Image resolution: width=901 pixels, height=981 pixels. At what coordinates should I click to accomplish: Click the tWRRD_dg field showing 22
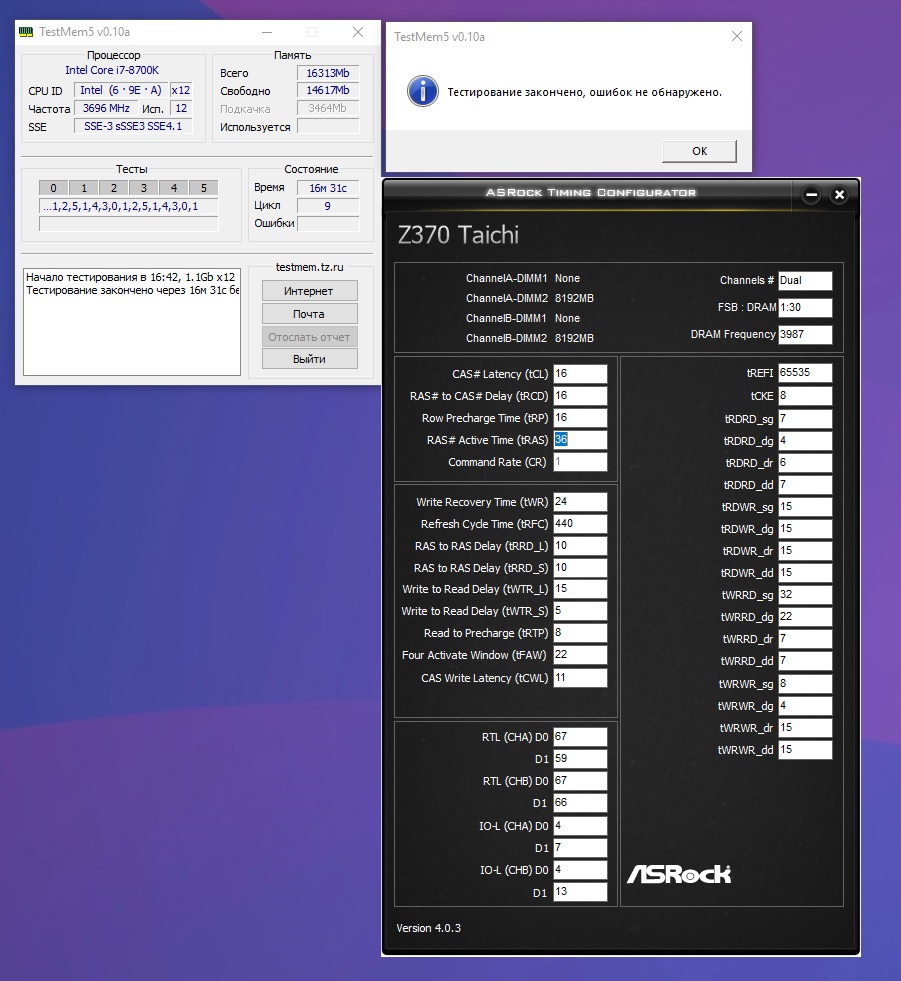click(805, 616)
